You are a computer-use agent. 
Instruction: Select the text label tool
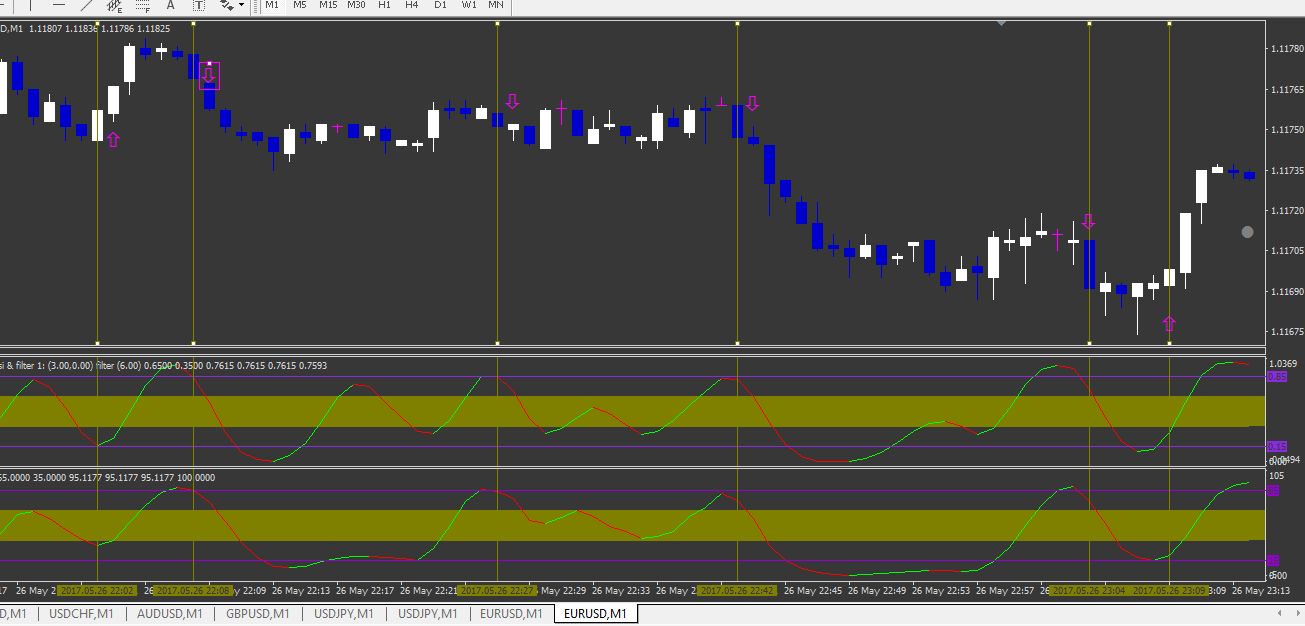point(198,5)
